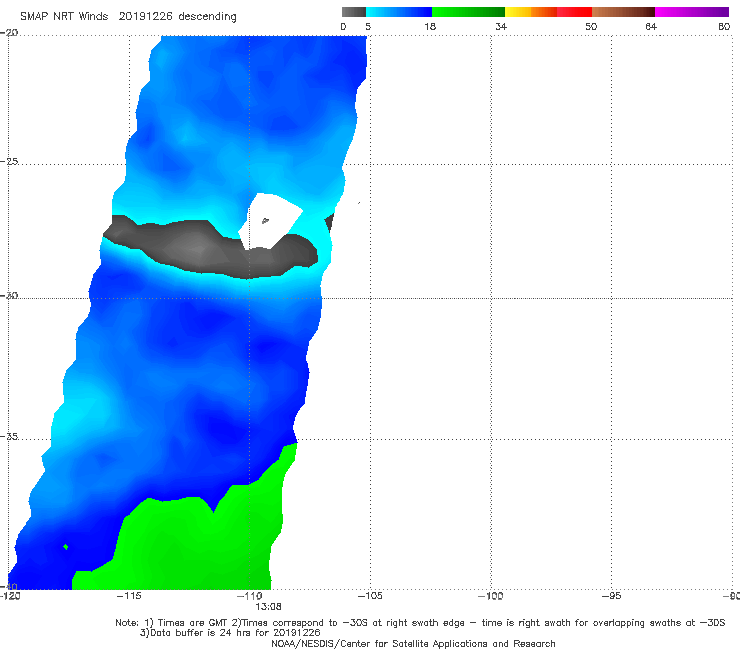Click the -35 latitude axis label

[9, 436]
